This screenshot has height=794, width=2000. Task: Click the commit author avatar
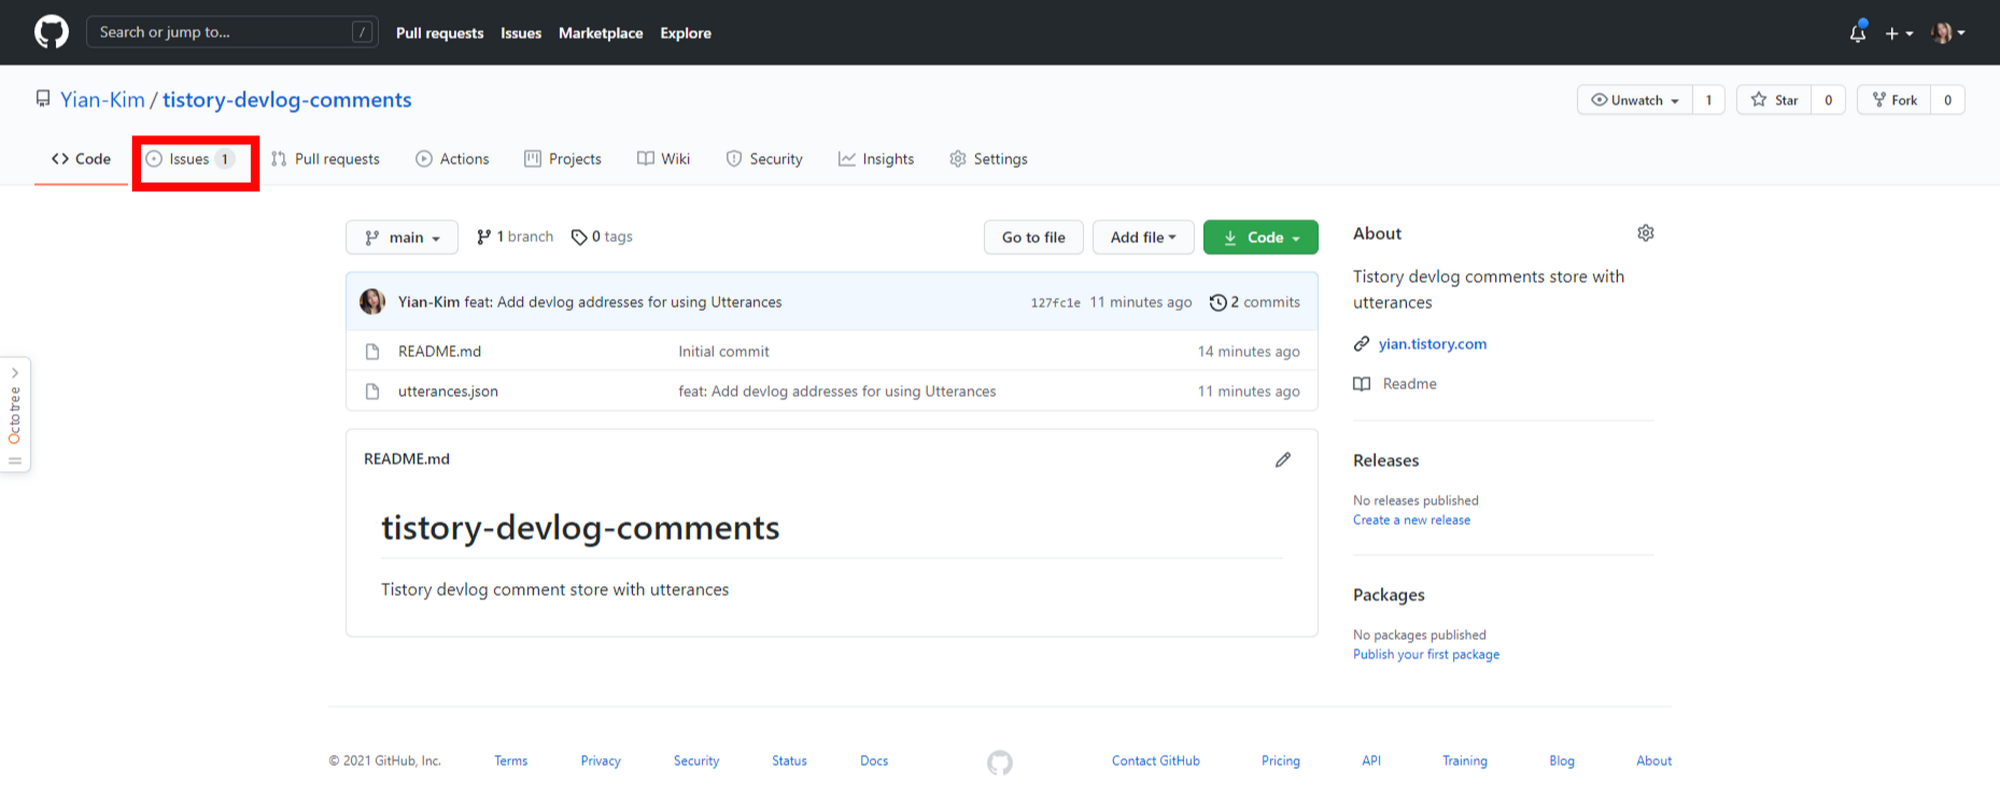(x=372, y=302)
